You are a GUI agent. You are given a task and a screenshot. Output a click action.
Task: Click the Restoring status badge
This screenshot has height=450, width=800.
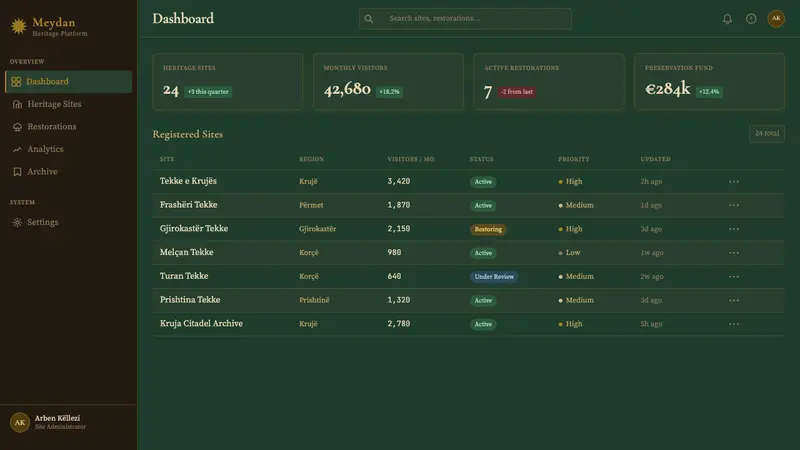(x=488, y=230)
